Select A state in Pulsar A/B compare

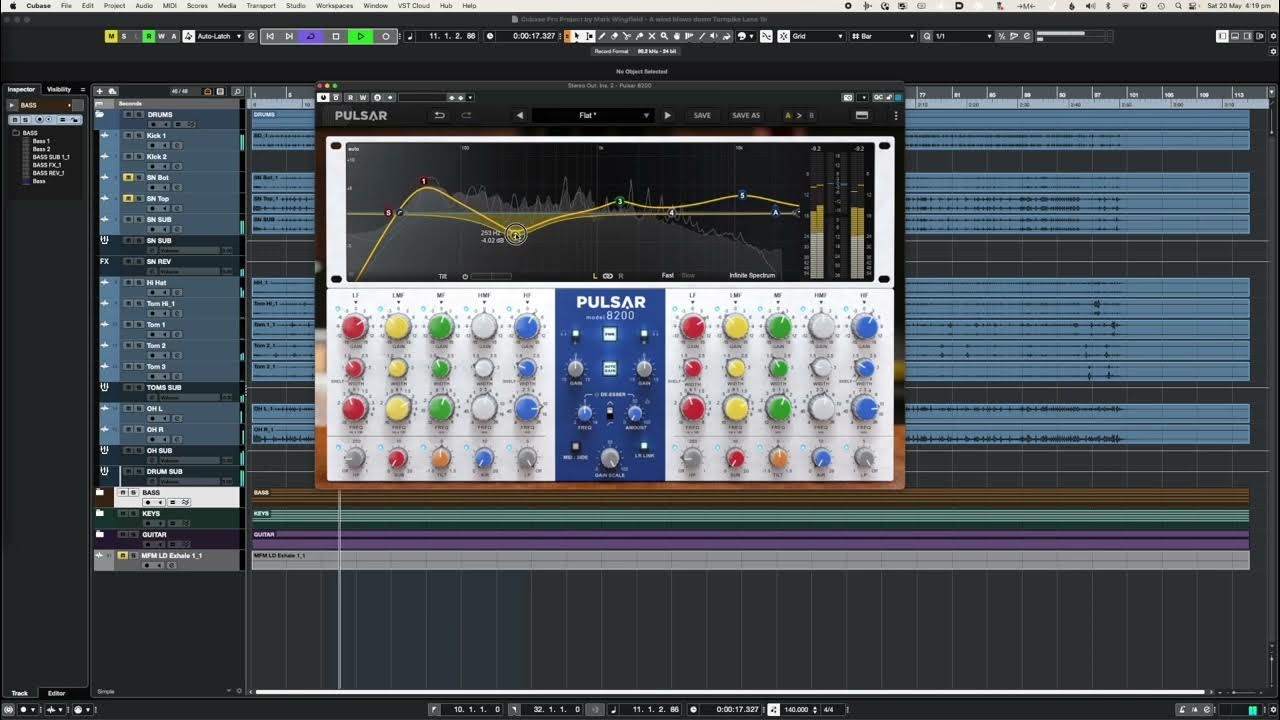788,115
